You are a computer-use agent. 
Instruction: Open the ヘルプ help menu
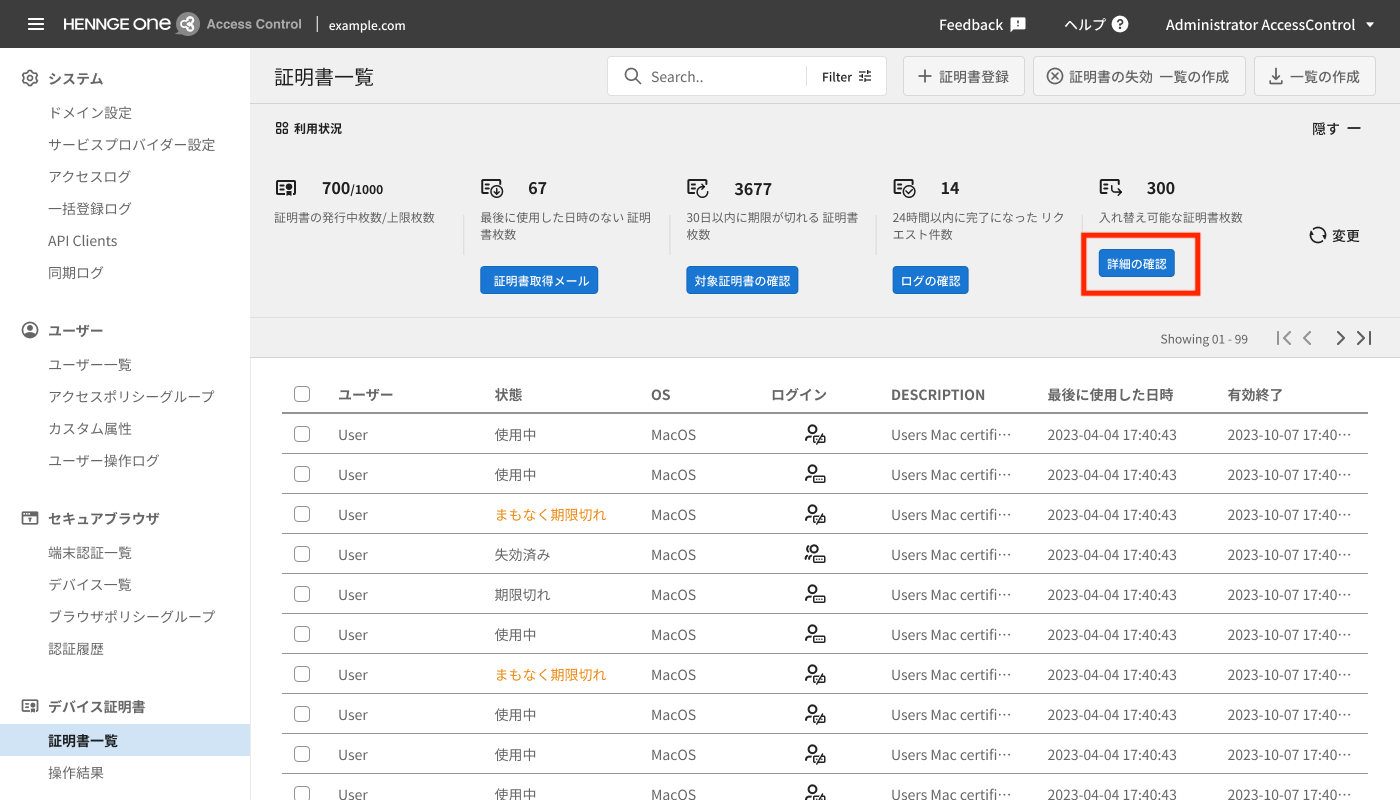pos(1096,24)
